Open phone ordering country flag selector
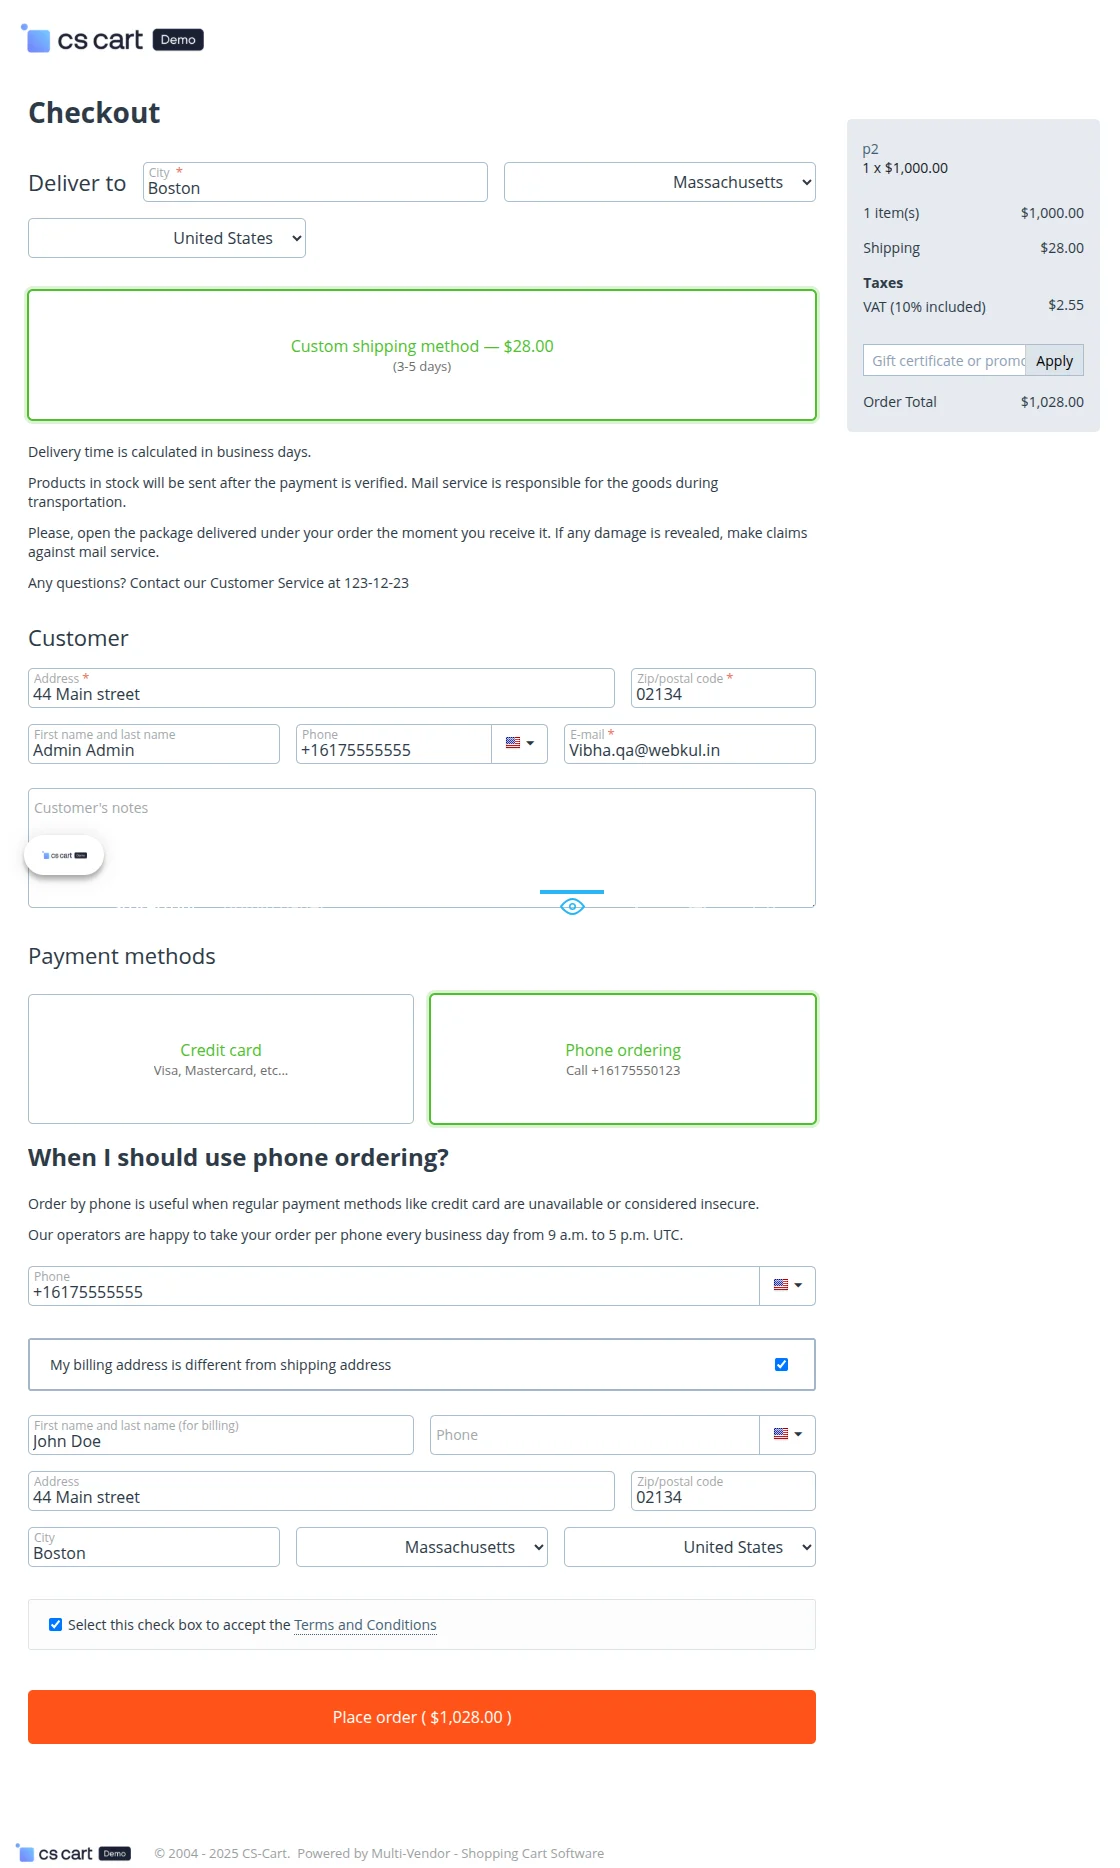The height and width of the screenshot is (1868, 1120). click(787, 1286)
